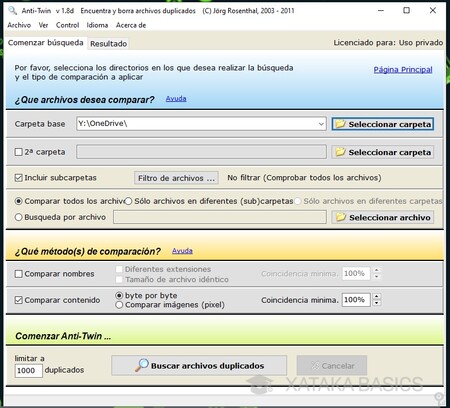The width and height of the screenshot is (450, 408).
Task: Start Buscar archivos duplicados
Action: tap(199, 366)
